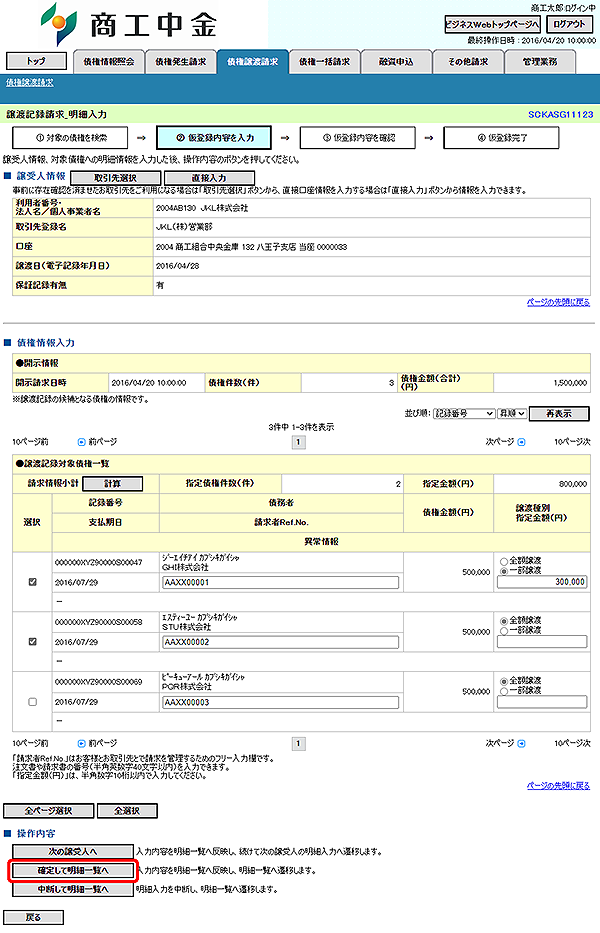This screenshot has width=600, height=933.
Task: Click the 全ページ選択 button
Action: coord(48,810)
